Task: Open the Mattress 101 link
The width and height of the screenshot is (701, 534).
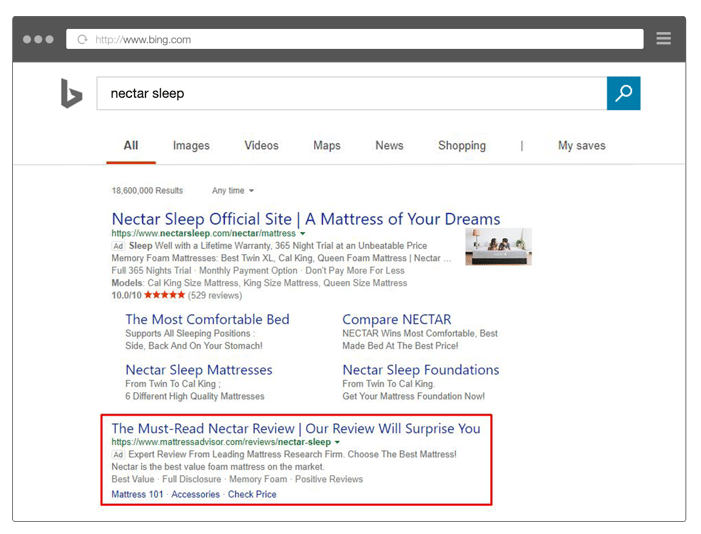Action: pos(137,494)
